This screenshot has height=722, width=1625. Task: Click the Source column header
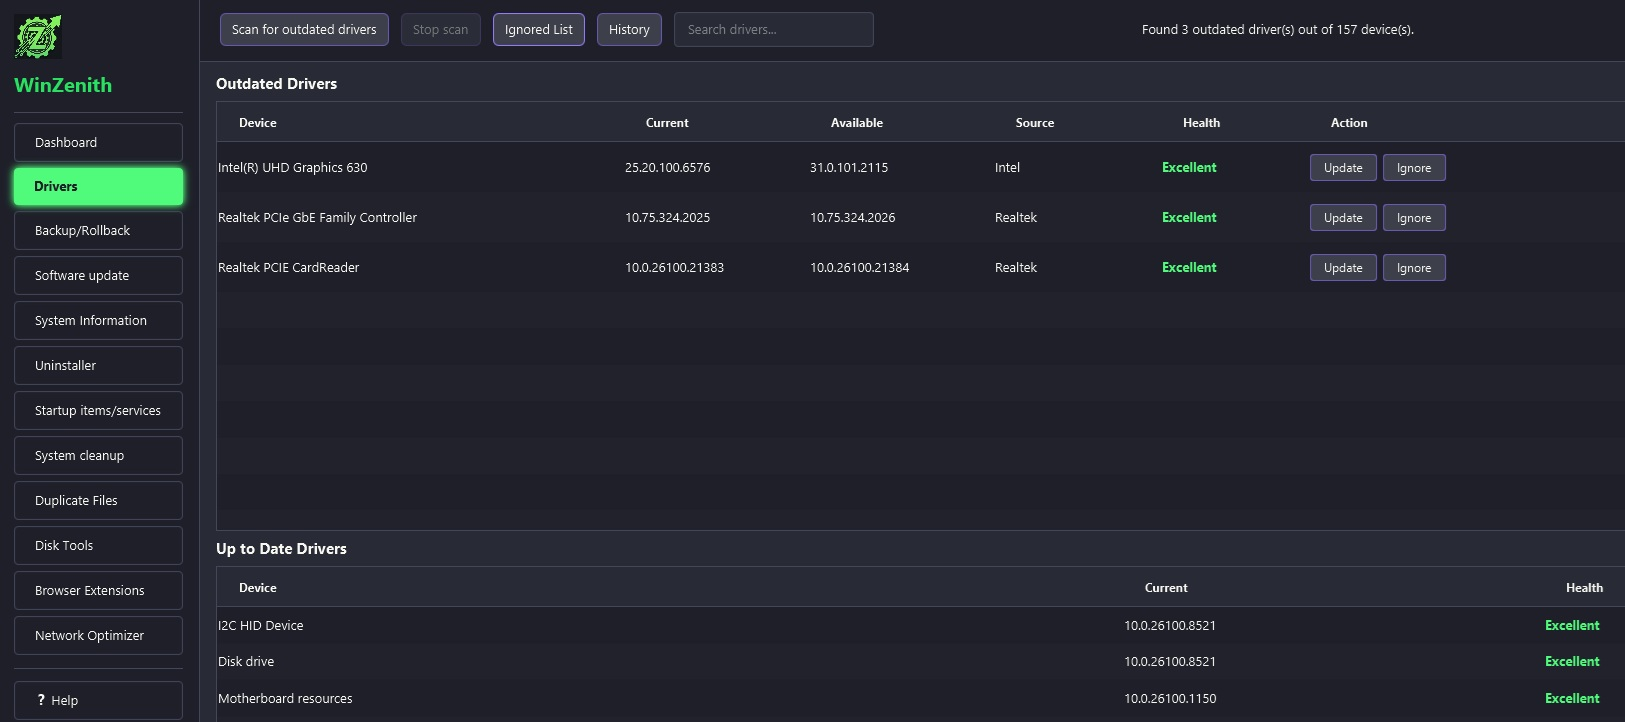[1035, 122]
